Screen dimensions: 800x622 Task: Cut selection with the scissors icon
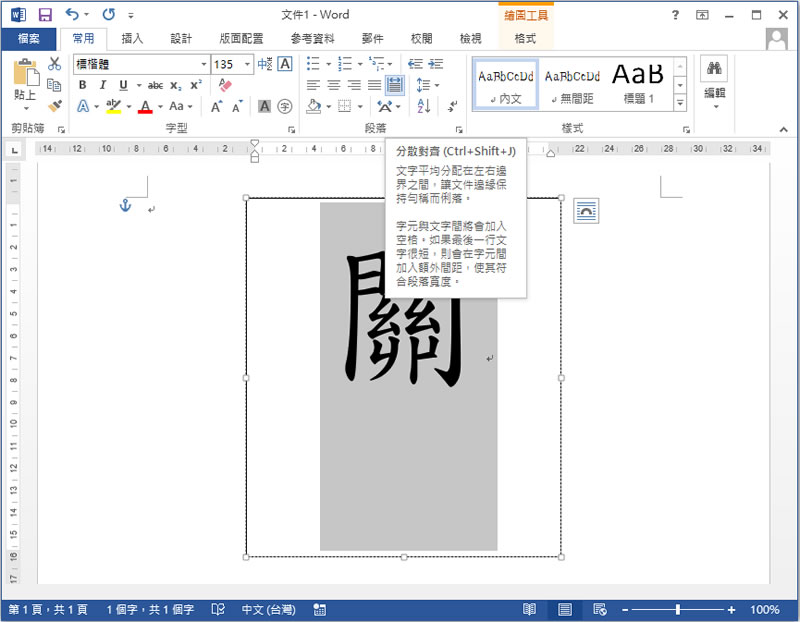(54, 64)
